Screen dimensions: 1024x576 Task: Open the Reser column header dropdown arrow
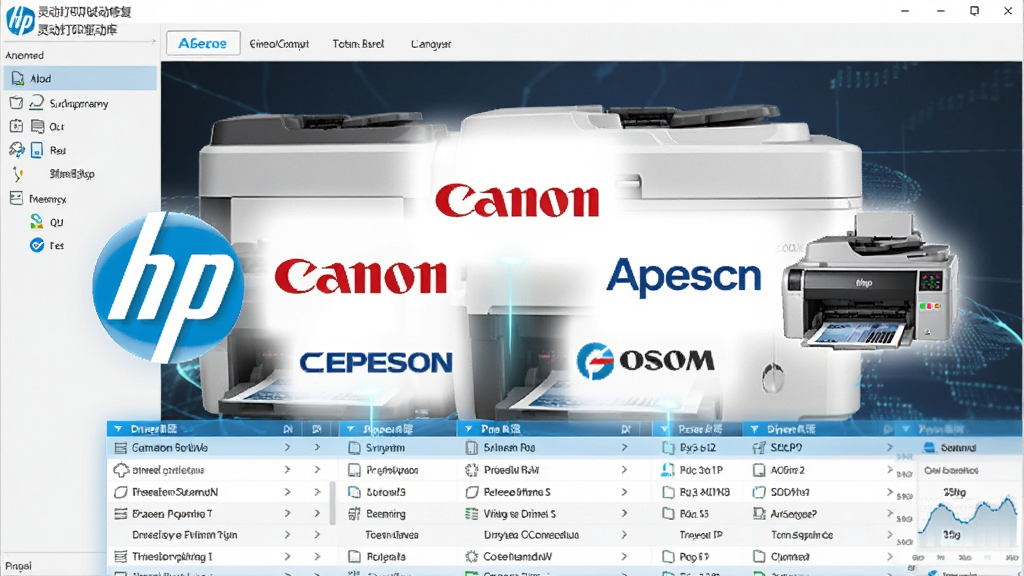click(664, 429)
